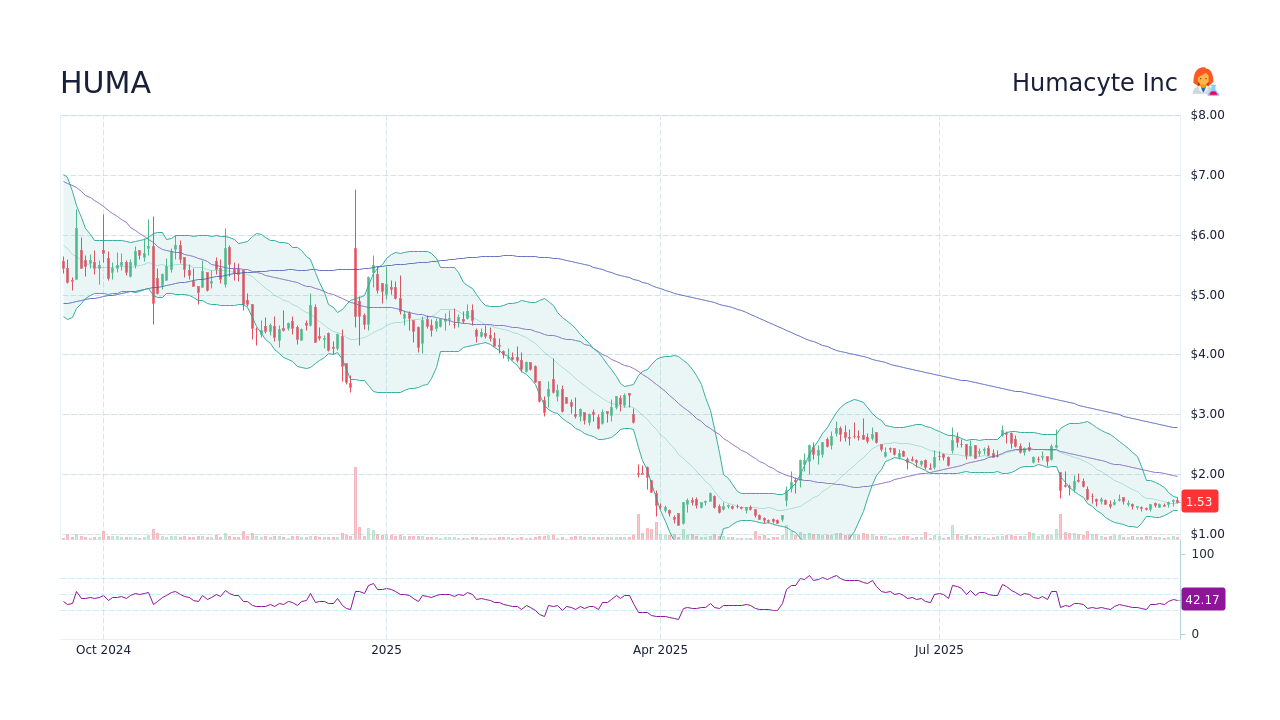
Task: Click the Oct 2024 date label
Action: pyautogui.click(x=104, y=649)
